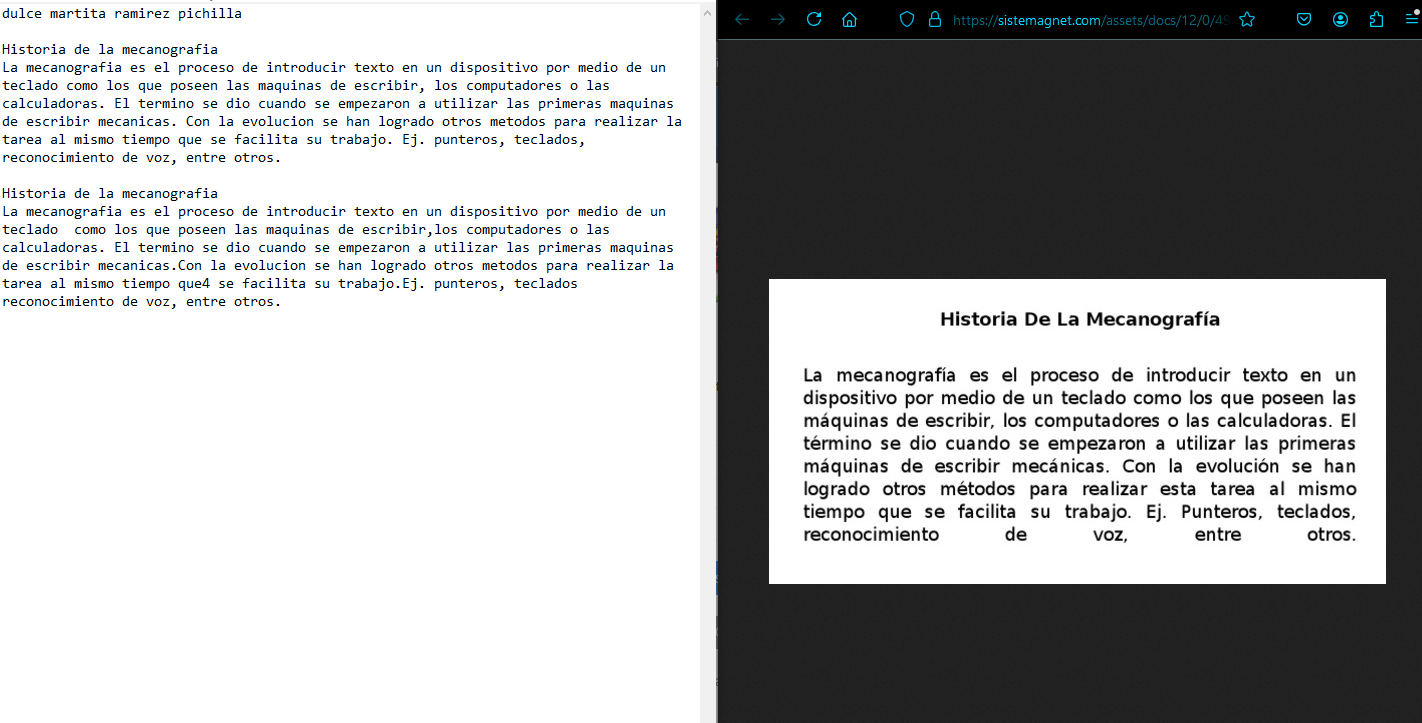This screenshot has height=723, width=1422.
Task: Reload the sistemagnet page
Action: tap(814, 19)
